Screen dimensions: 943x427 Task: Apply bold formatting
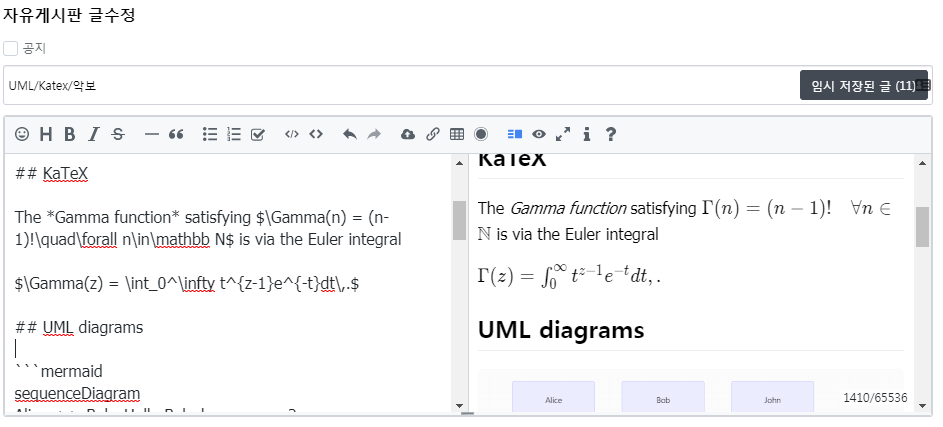(x=70, y=134)
